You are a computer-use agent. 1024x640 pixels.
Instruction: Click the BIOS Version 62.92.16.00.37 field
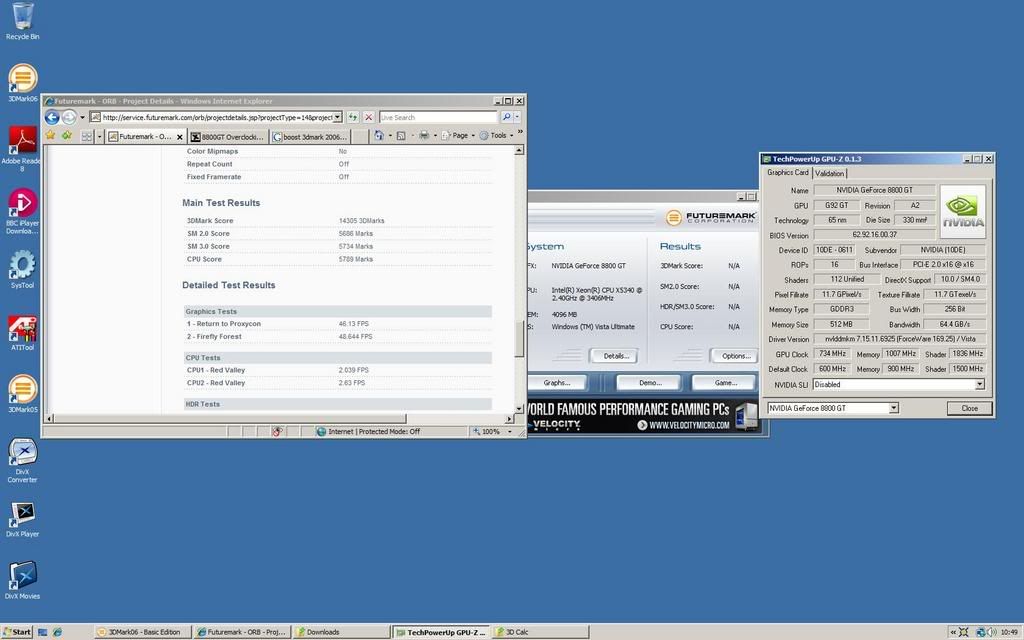click(x=874, y=234)
